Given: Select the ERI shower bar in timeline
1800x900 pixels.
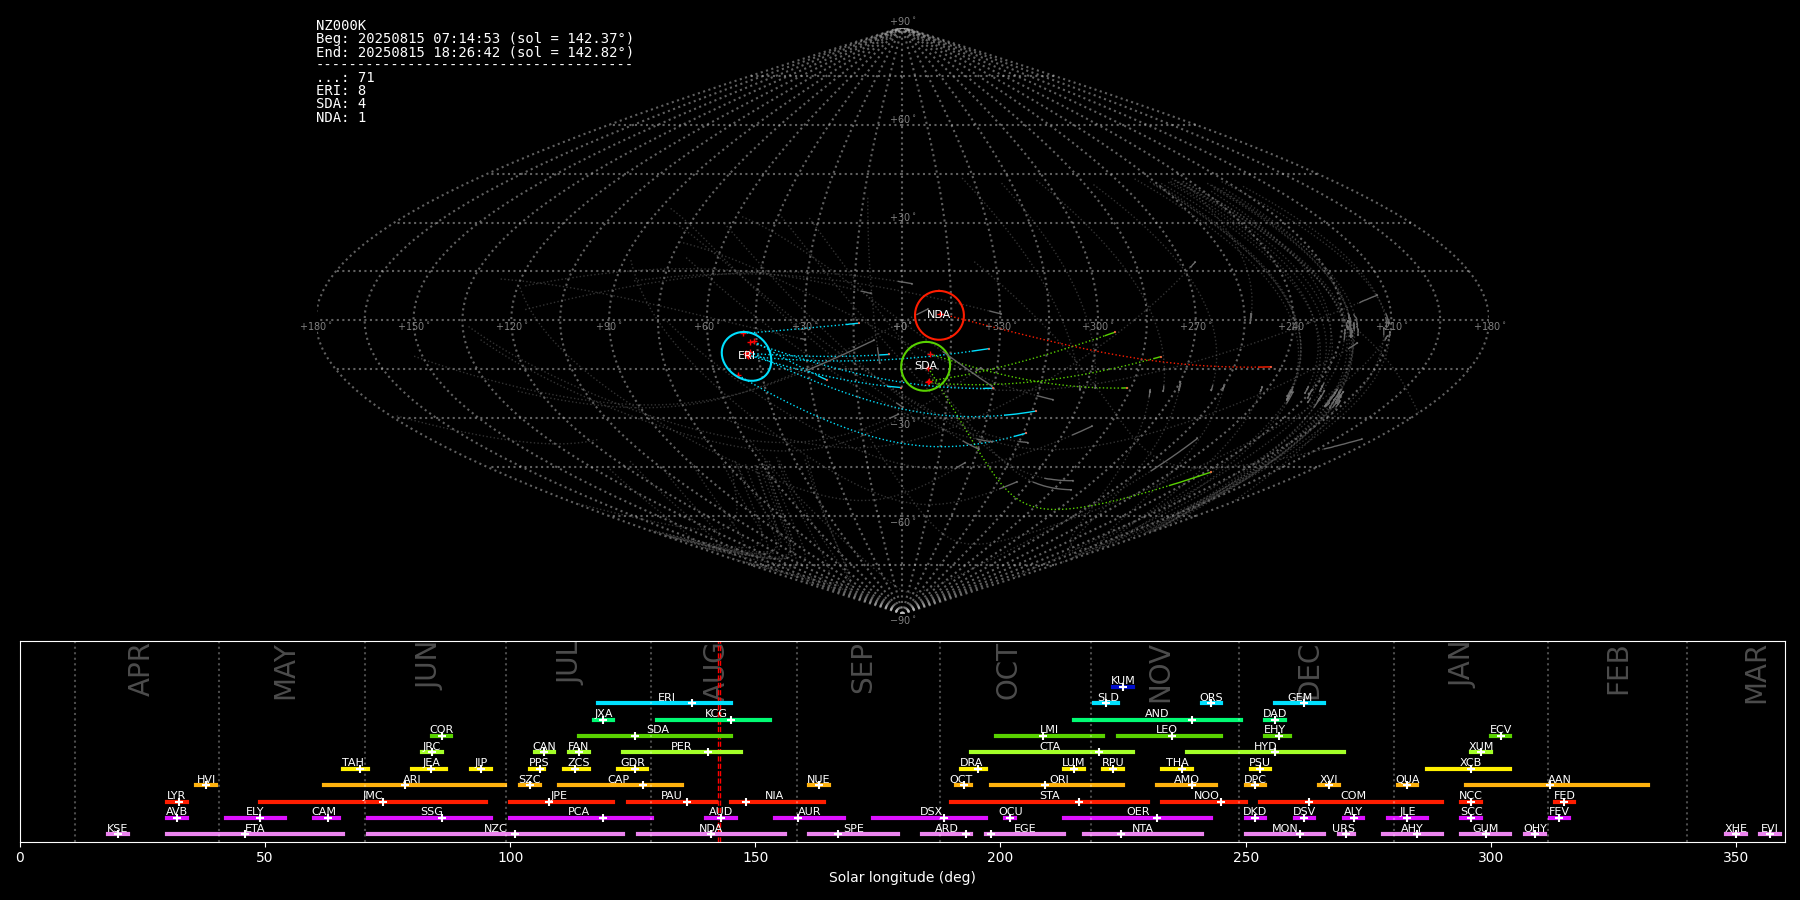Looking at the screenshot, I should [x=664, y=703].
